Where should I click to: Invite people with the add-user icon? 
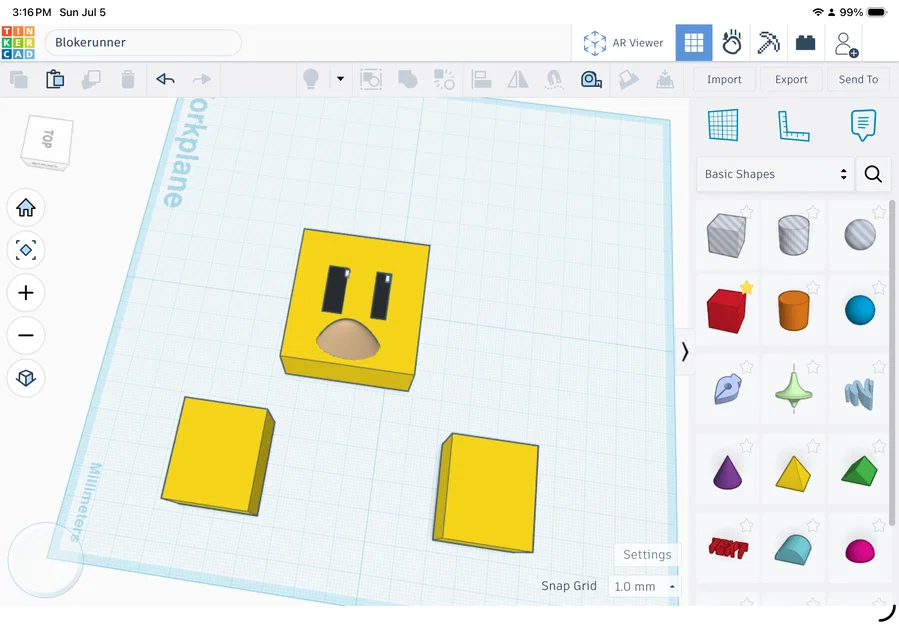(846, 44)
